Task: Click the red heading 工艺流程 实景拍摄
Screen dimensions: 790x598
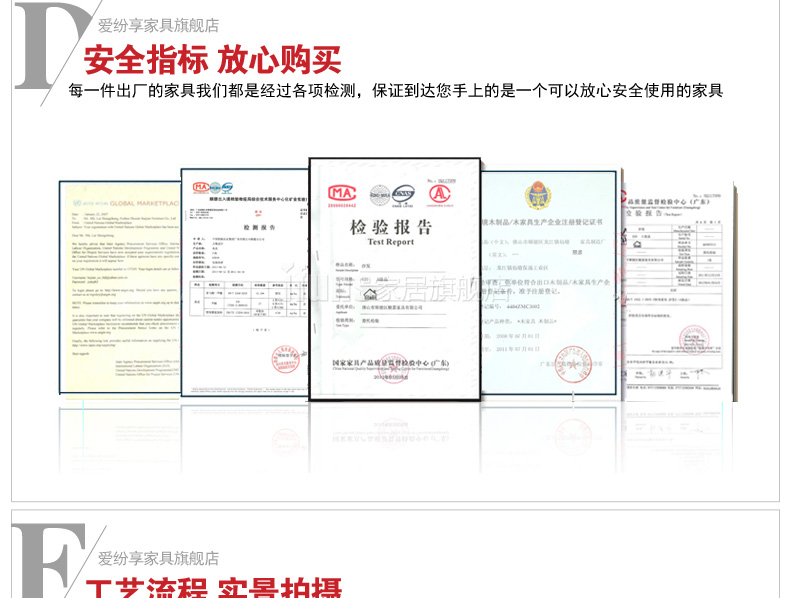Action: 214,587
